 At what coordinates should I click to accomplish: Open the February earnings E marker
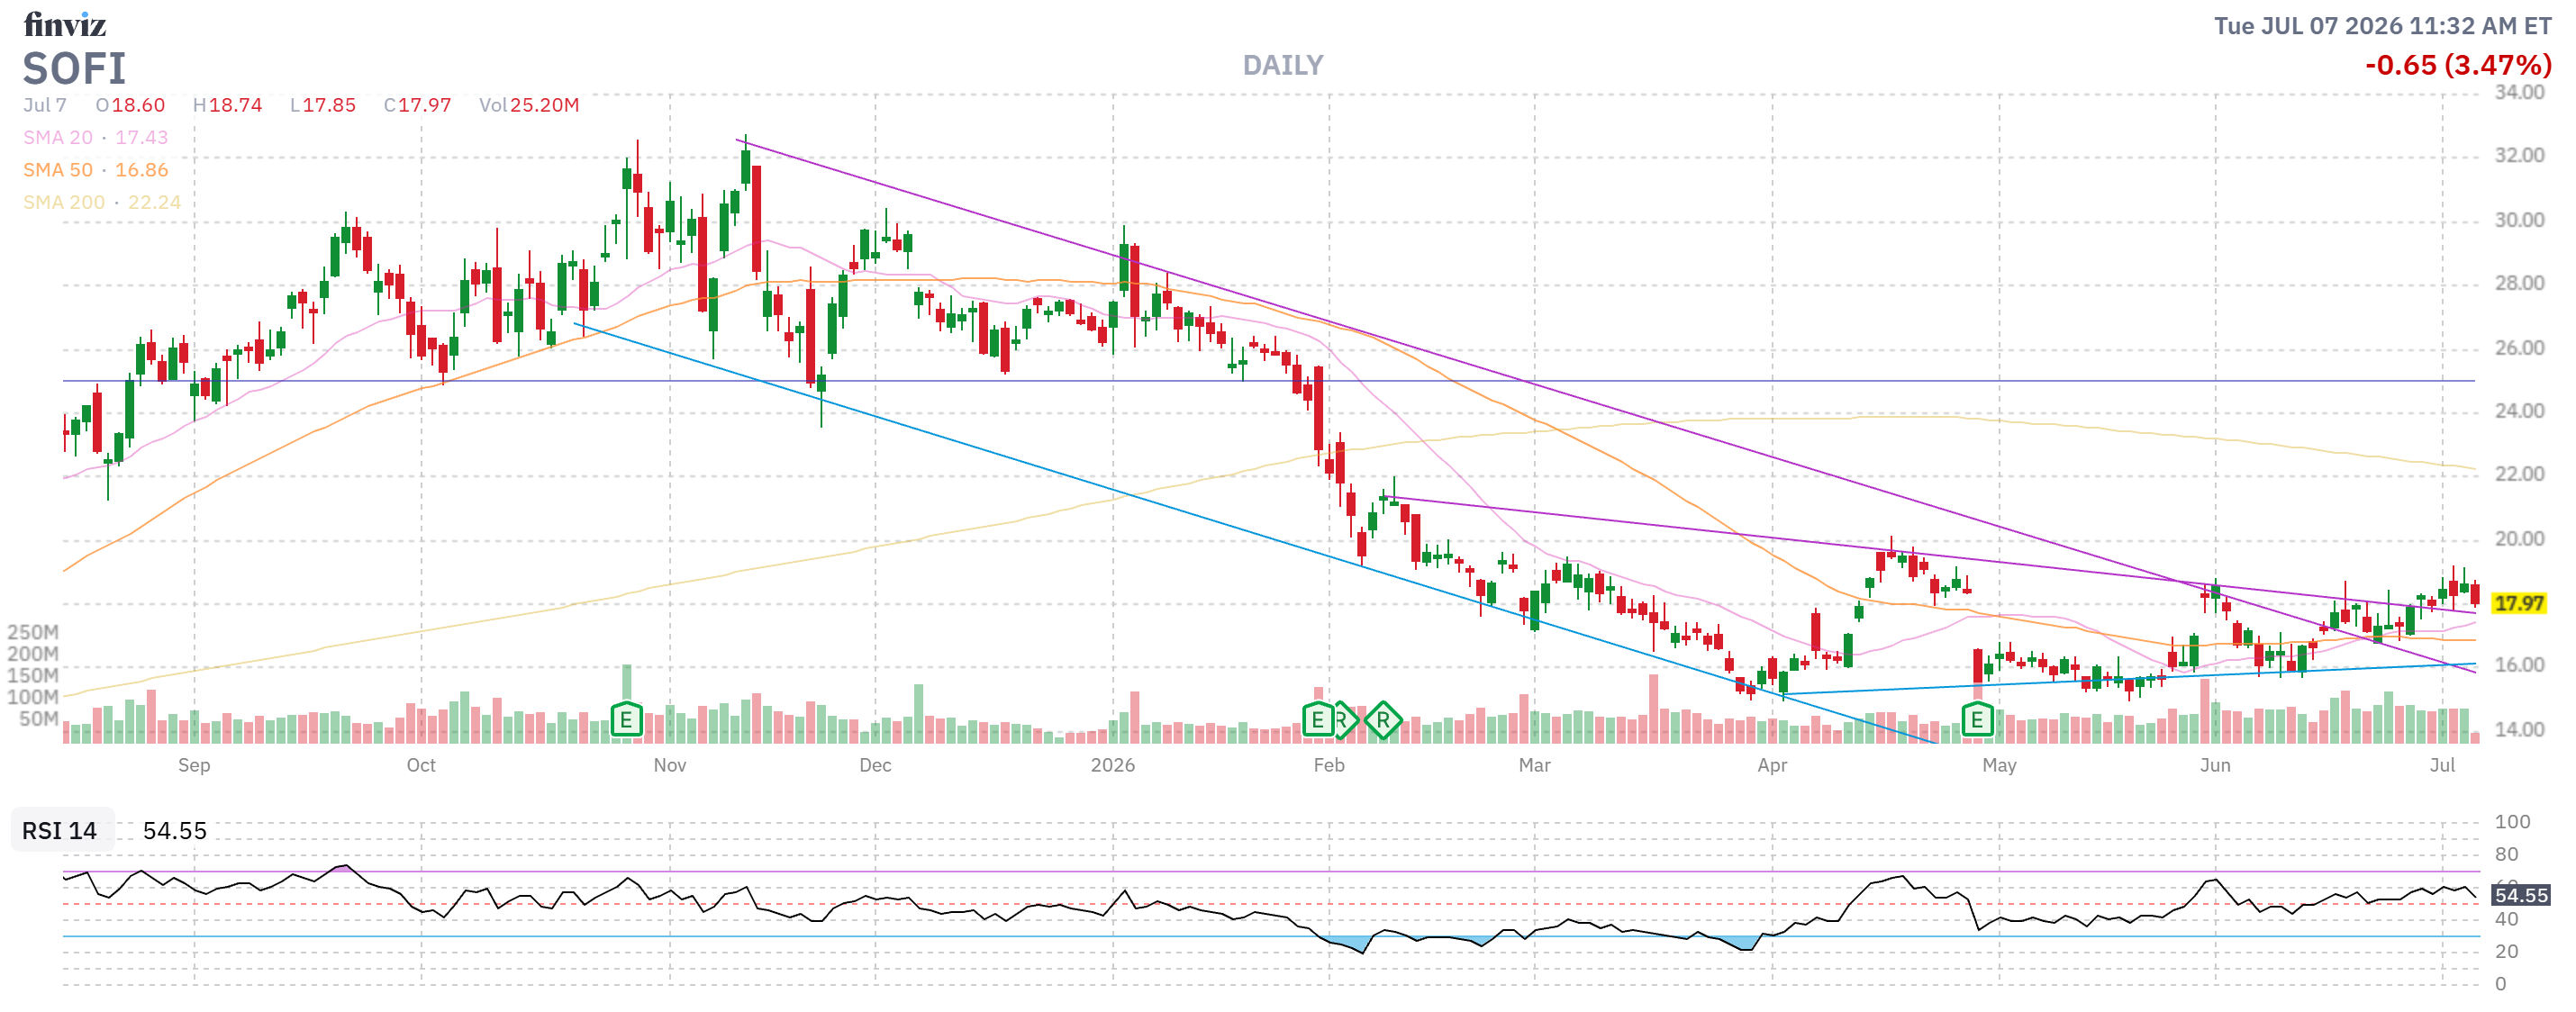coord(1318,719)
